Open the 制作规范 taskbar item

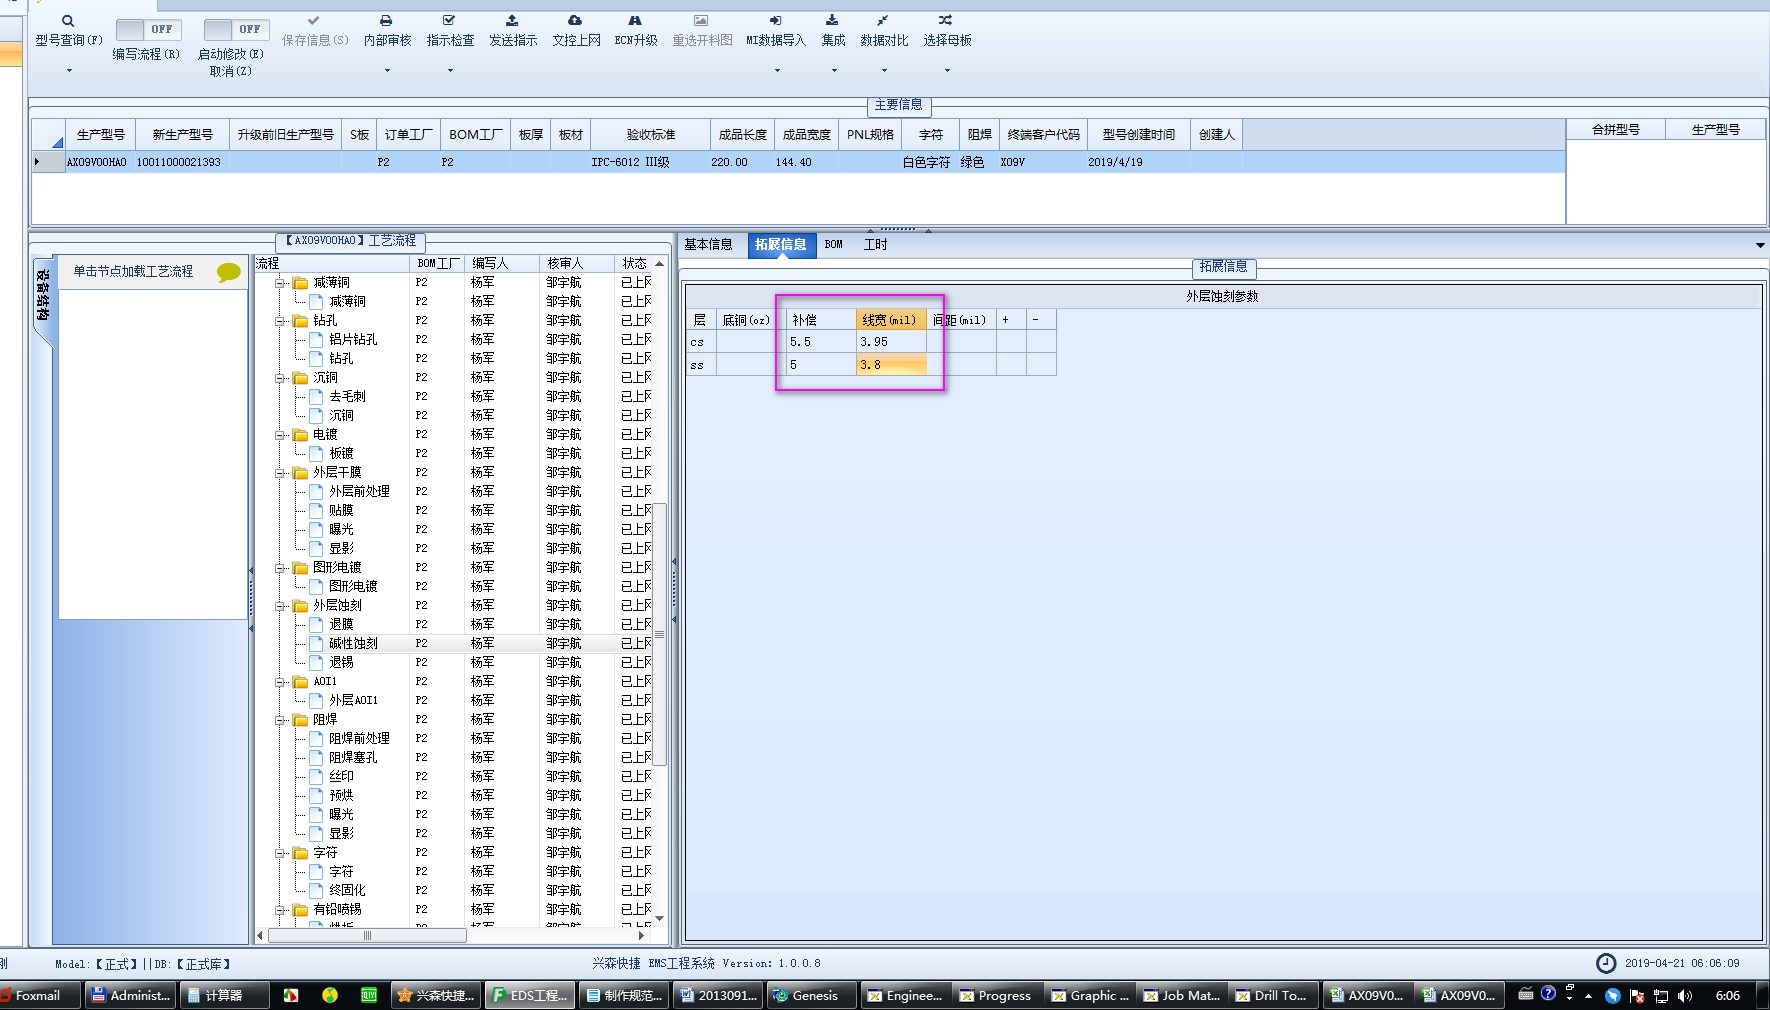point(624,995)
